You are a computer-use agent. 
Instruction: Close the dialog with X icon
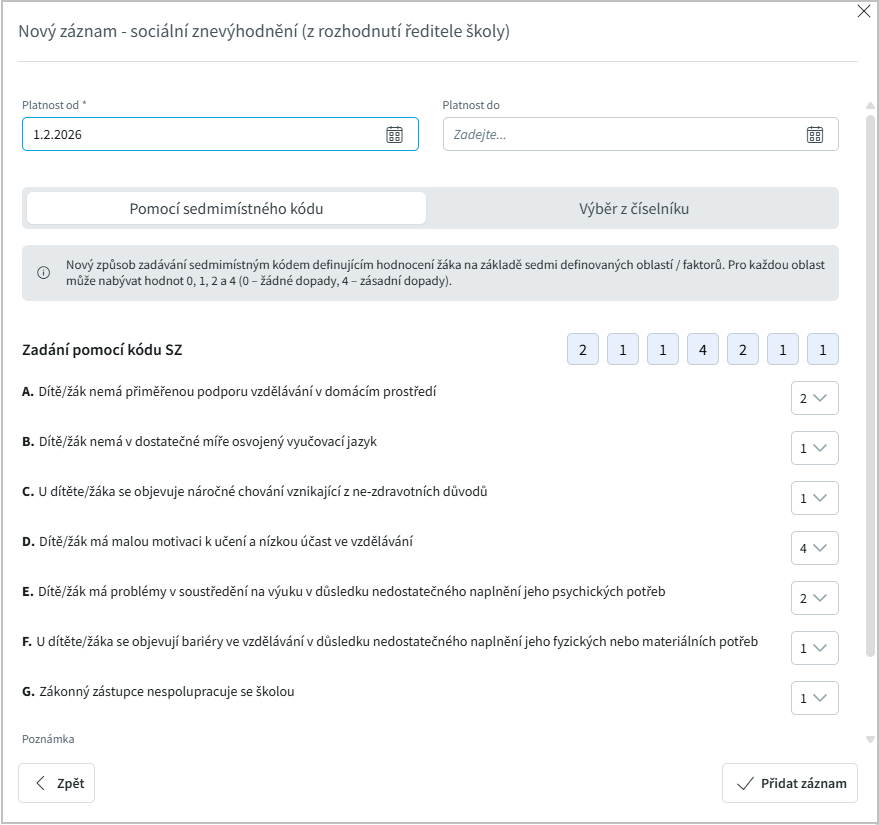[x=864, y=12]
